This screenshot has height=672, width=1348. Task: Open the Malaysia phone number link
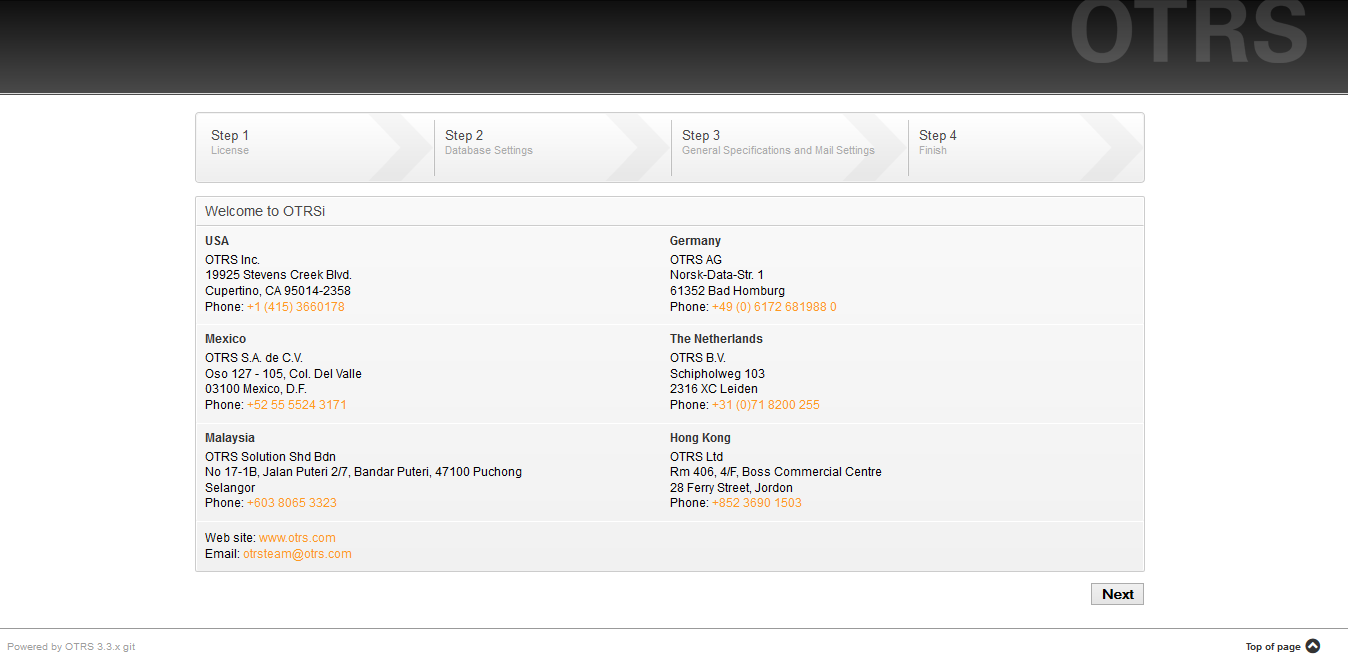point(291,503)
